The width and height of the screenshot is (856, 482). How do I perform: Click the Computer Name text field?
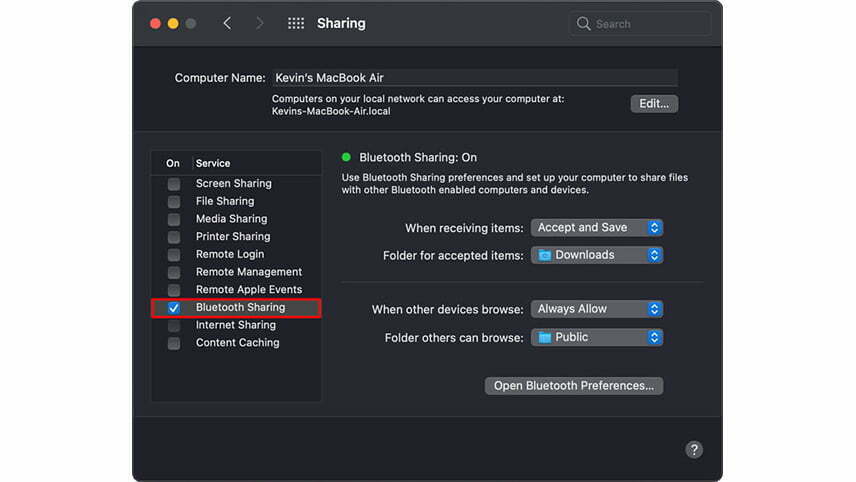click(x=474, y=78)
